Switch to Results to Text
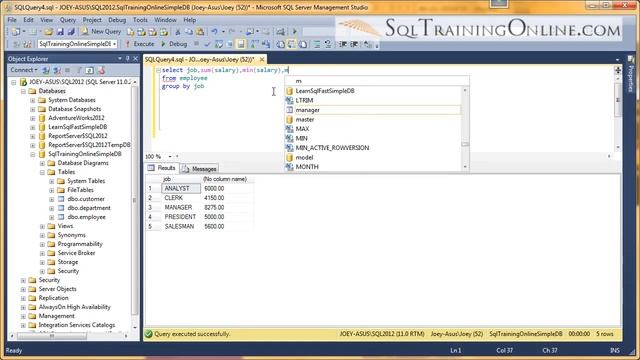 (x=280, y=44)
